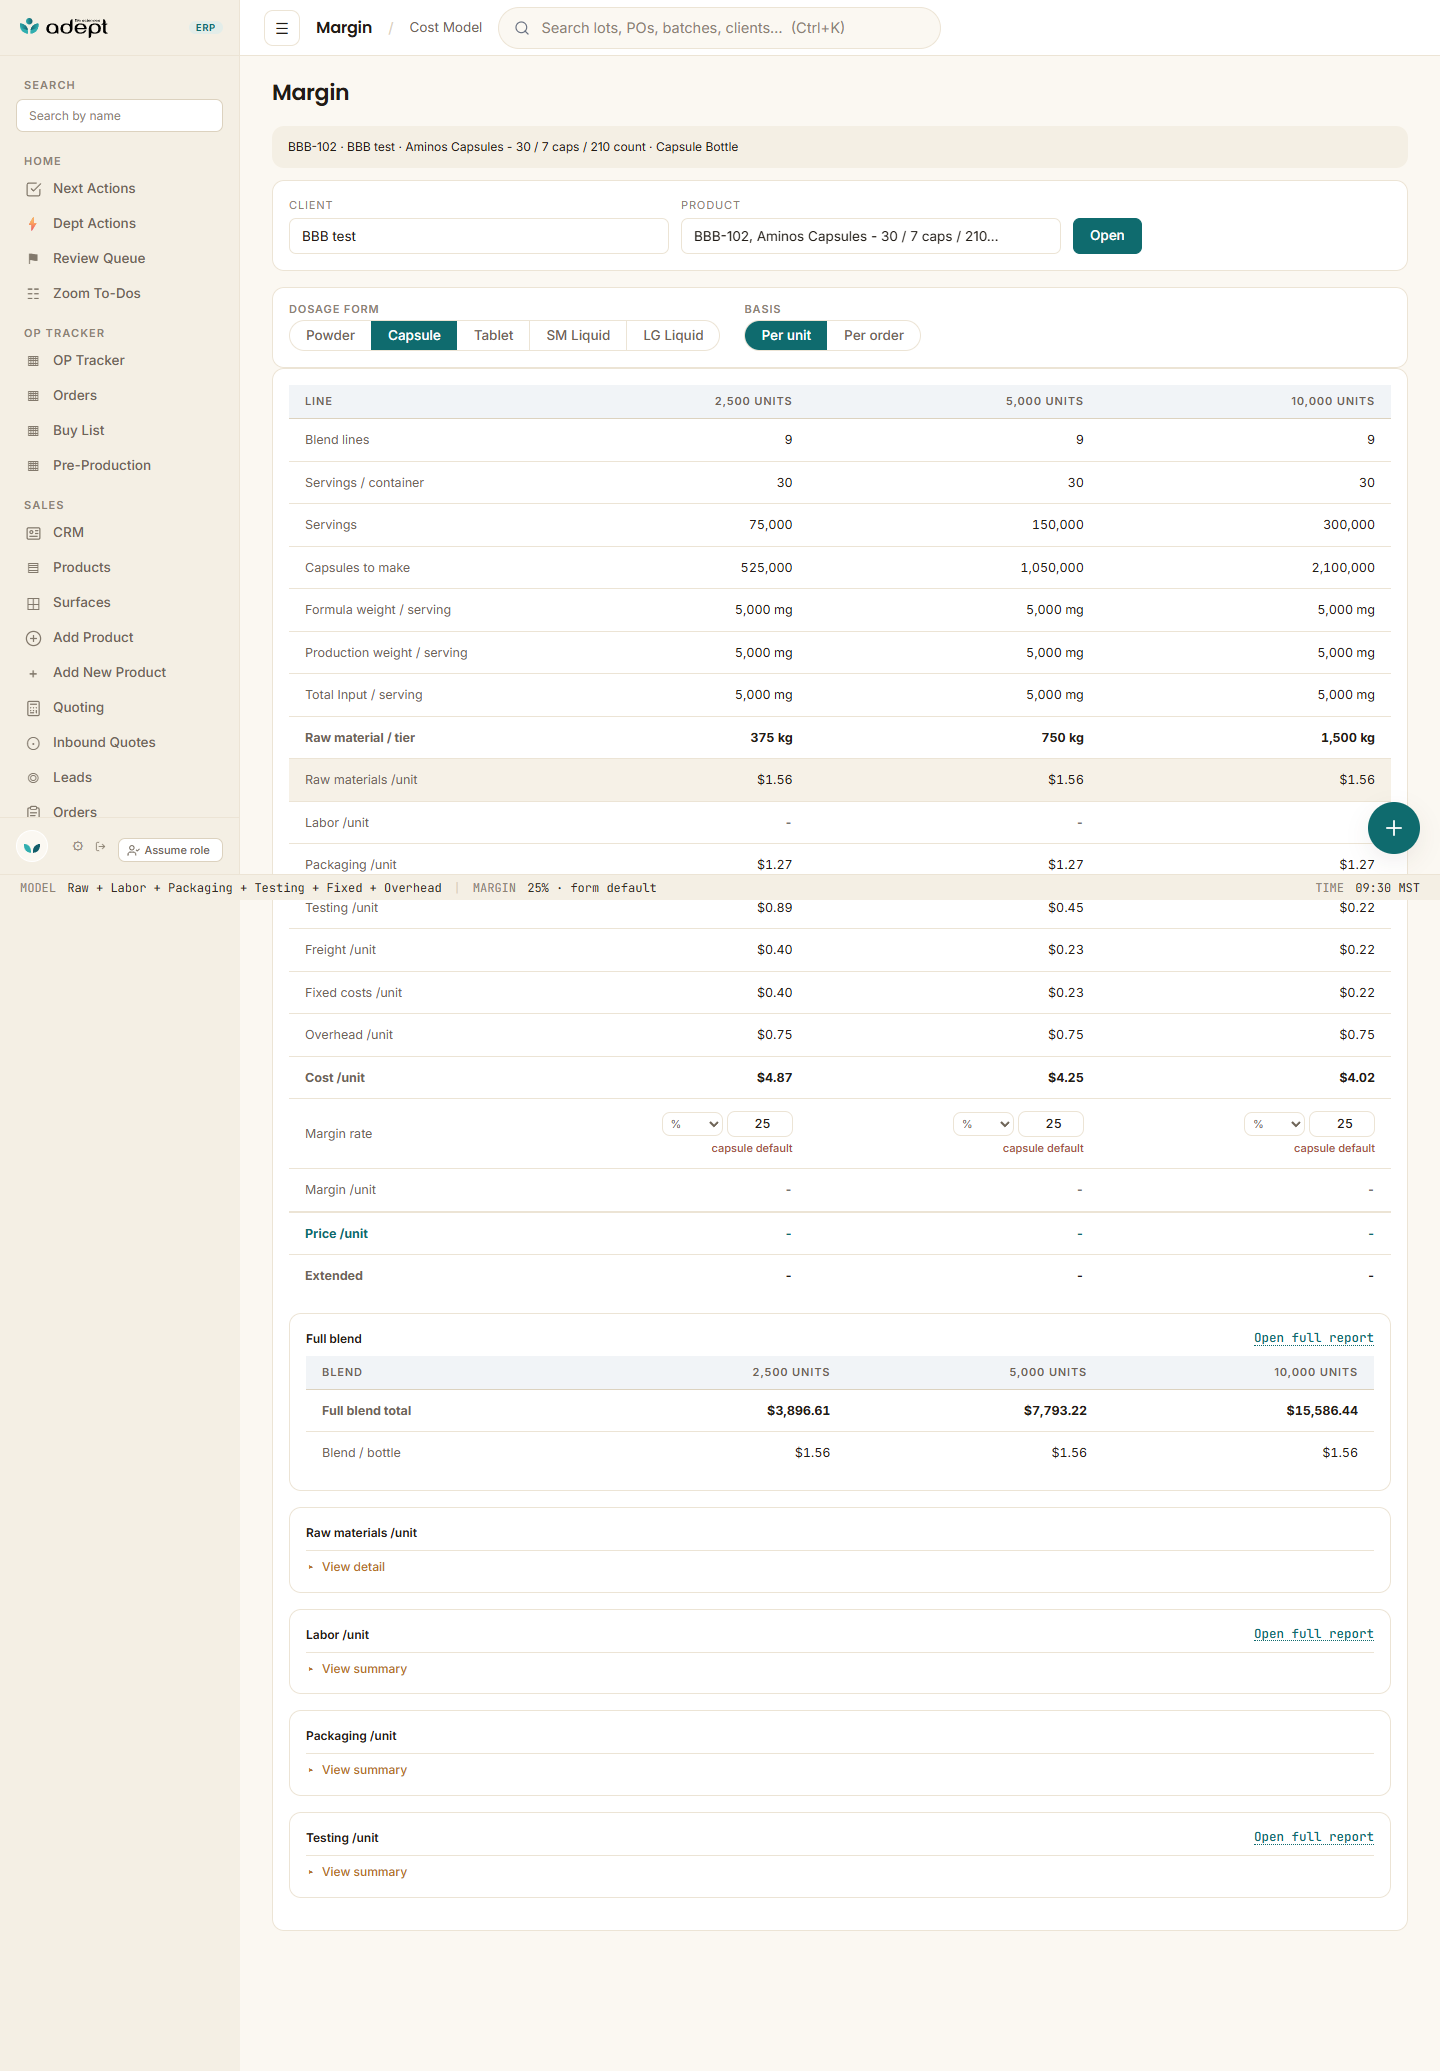Click the Next Actions checklist icon
The width and height of the screenshot is (1440, 2071).
[33, 189]
